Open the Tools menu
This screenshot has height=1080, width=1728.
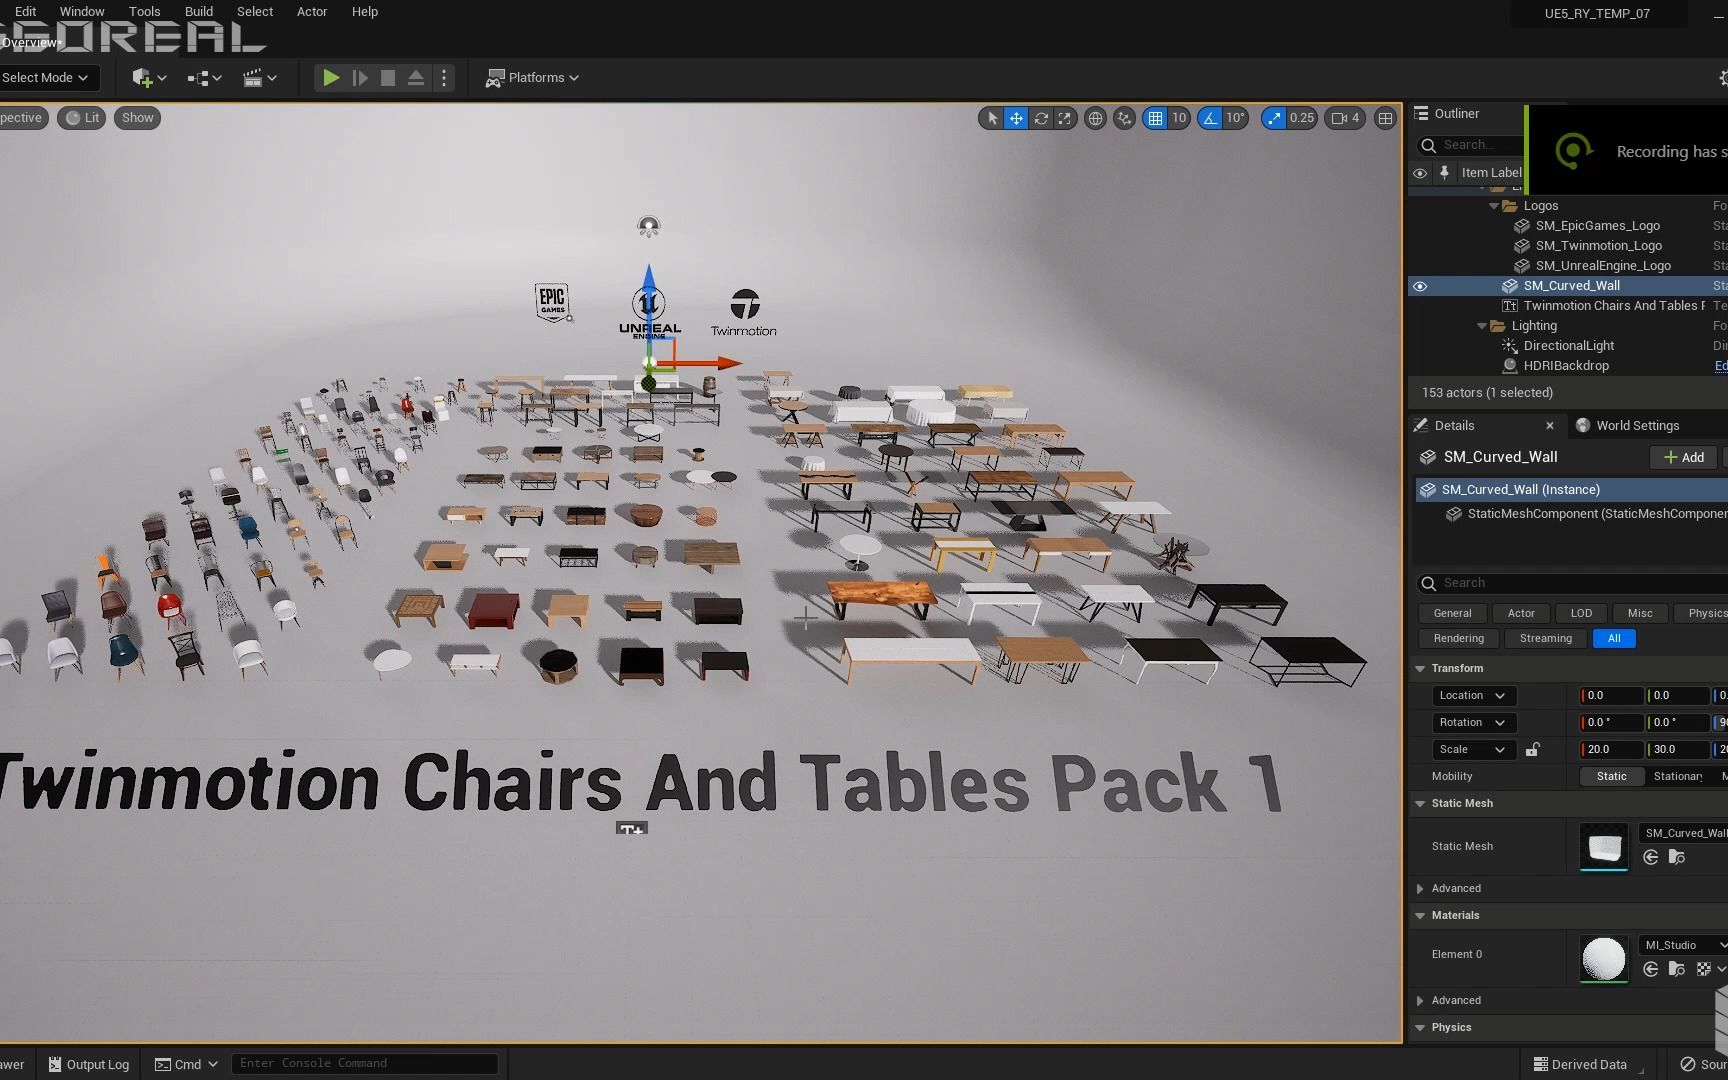[x=144, y=11]
